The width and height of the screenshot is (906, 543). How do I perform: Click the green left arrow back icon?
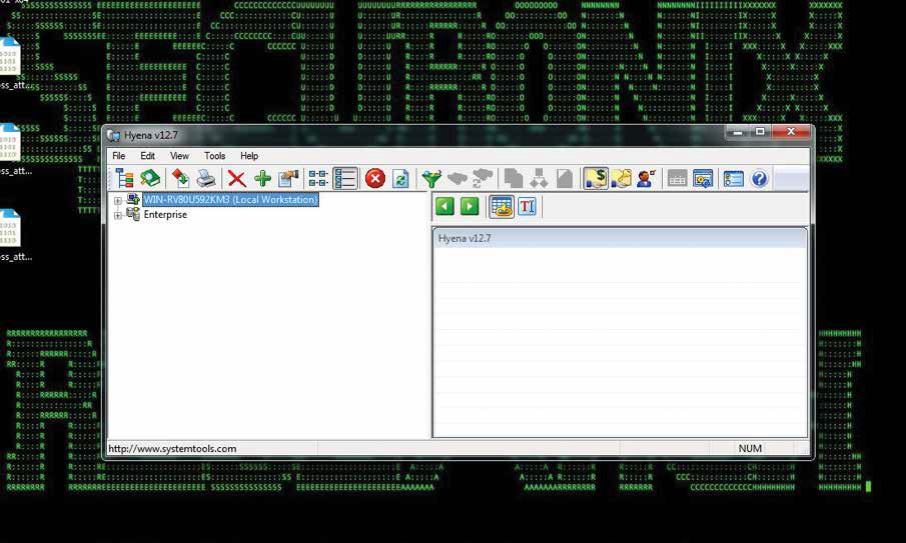click(x=445, y=206)
